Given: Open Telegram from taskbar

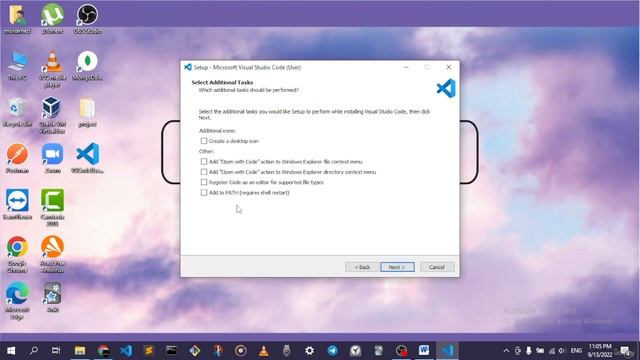Looking at the screenshot, I should coord(333,351).
